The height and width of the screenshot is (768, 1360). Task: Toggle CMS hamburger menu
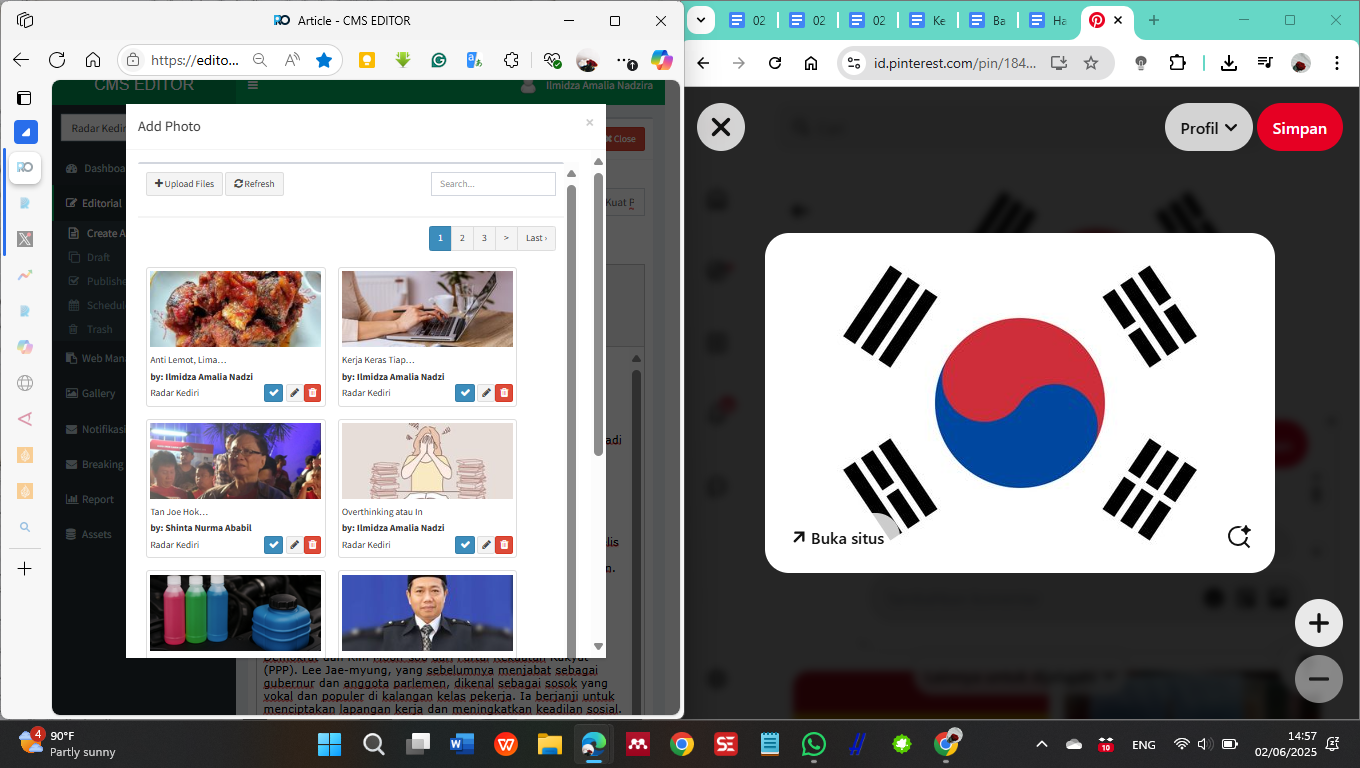coord(253,86)
